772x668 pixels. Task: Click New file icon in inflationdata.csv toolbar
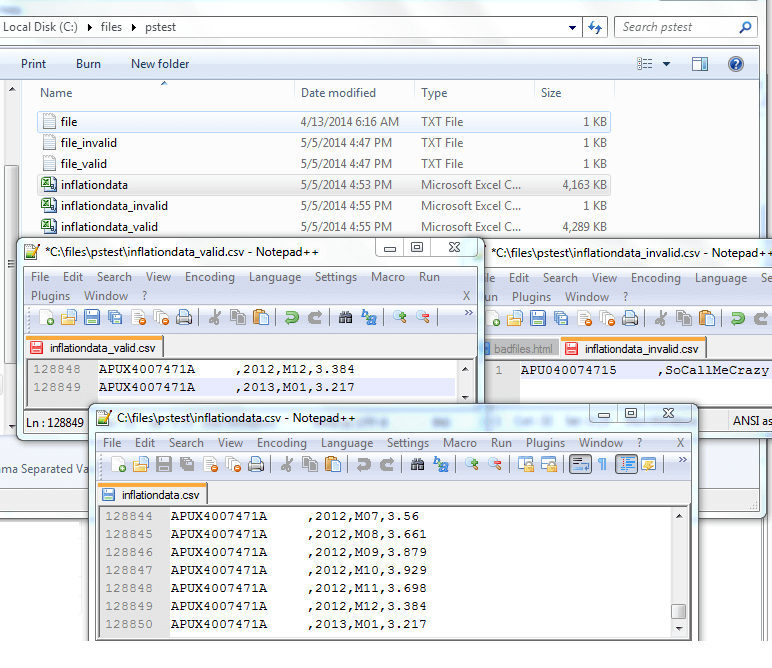coord(119,464)
